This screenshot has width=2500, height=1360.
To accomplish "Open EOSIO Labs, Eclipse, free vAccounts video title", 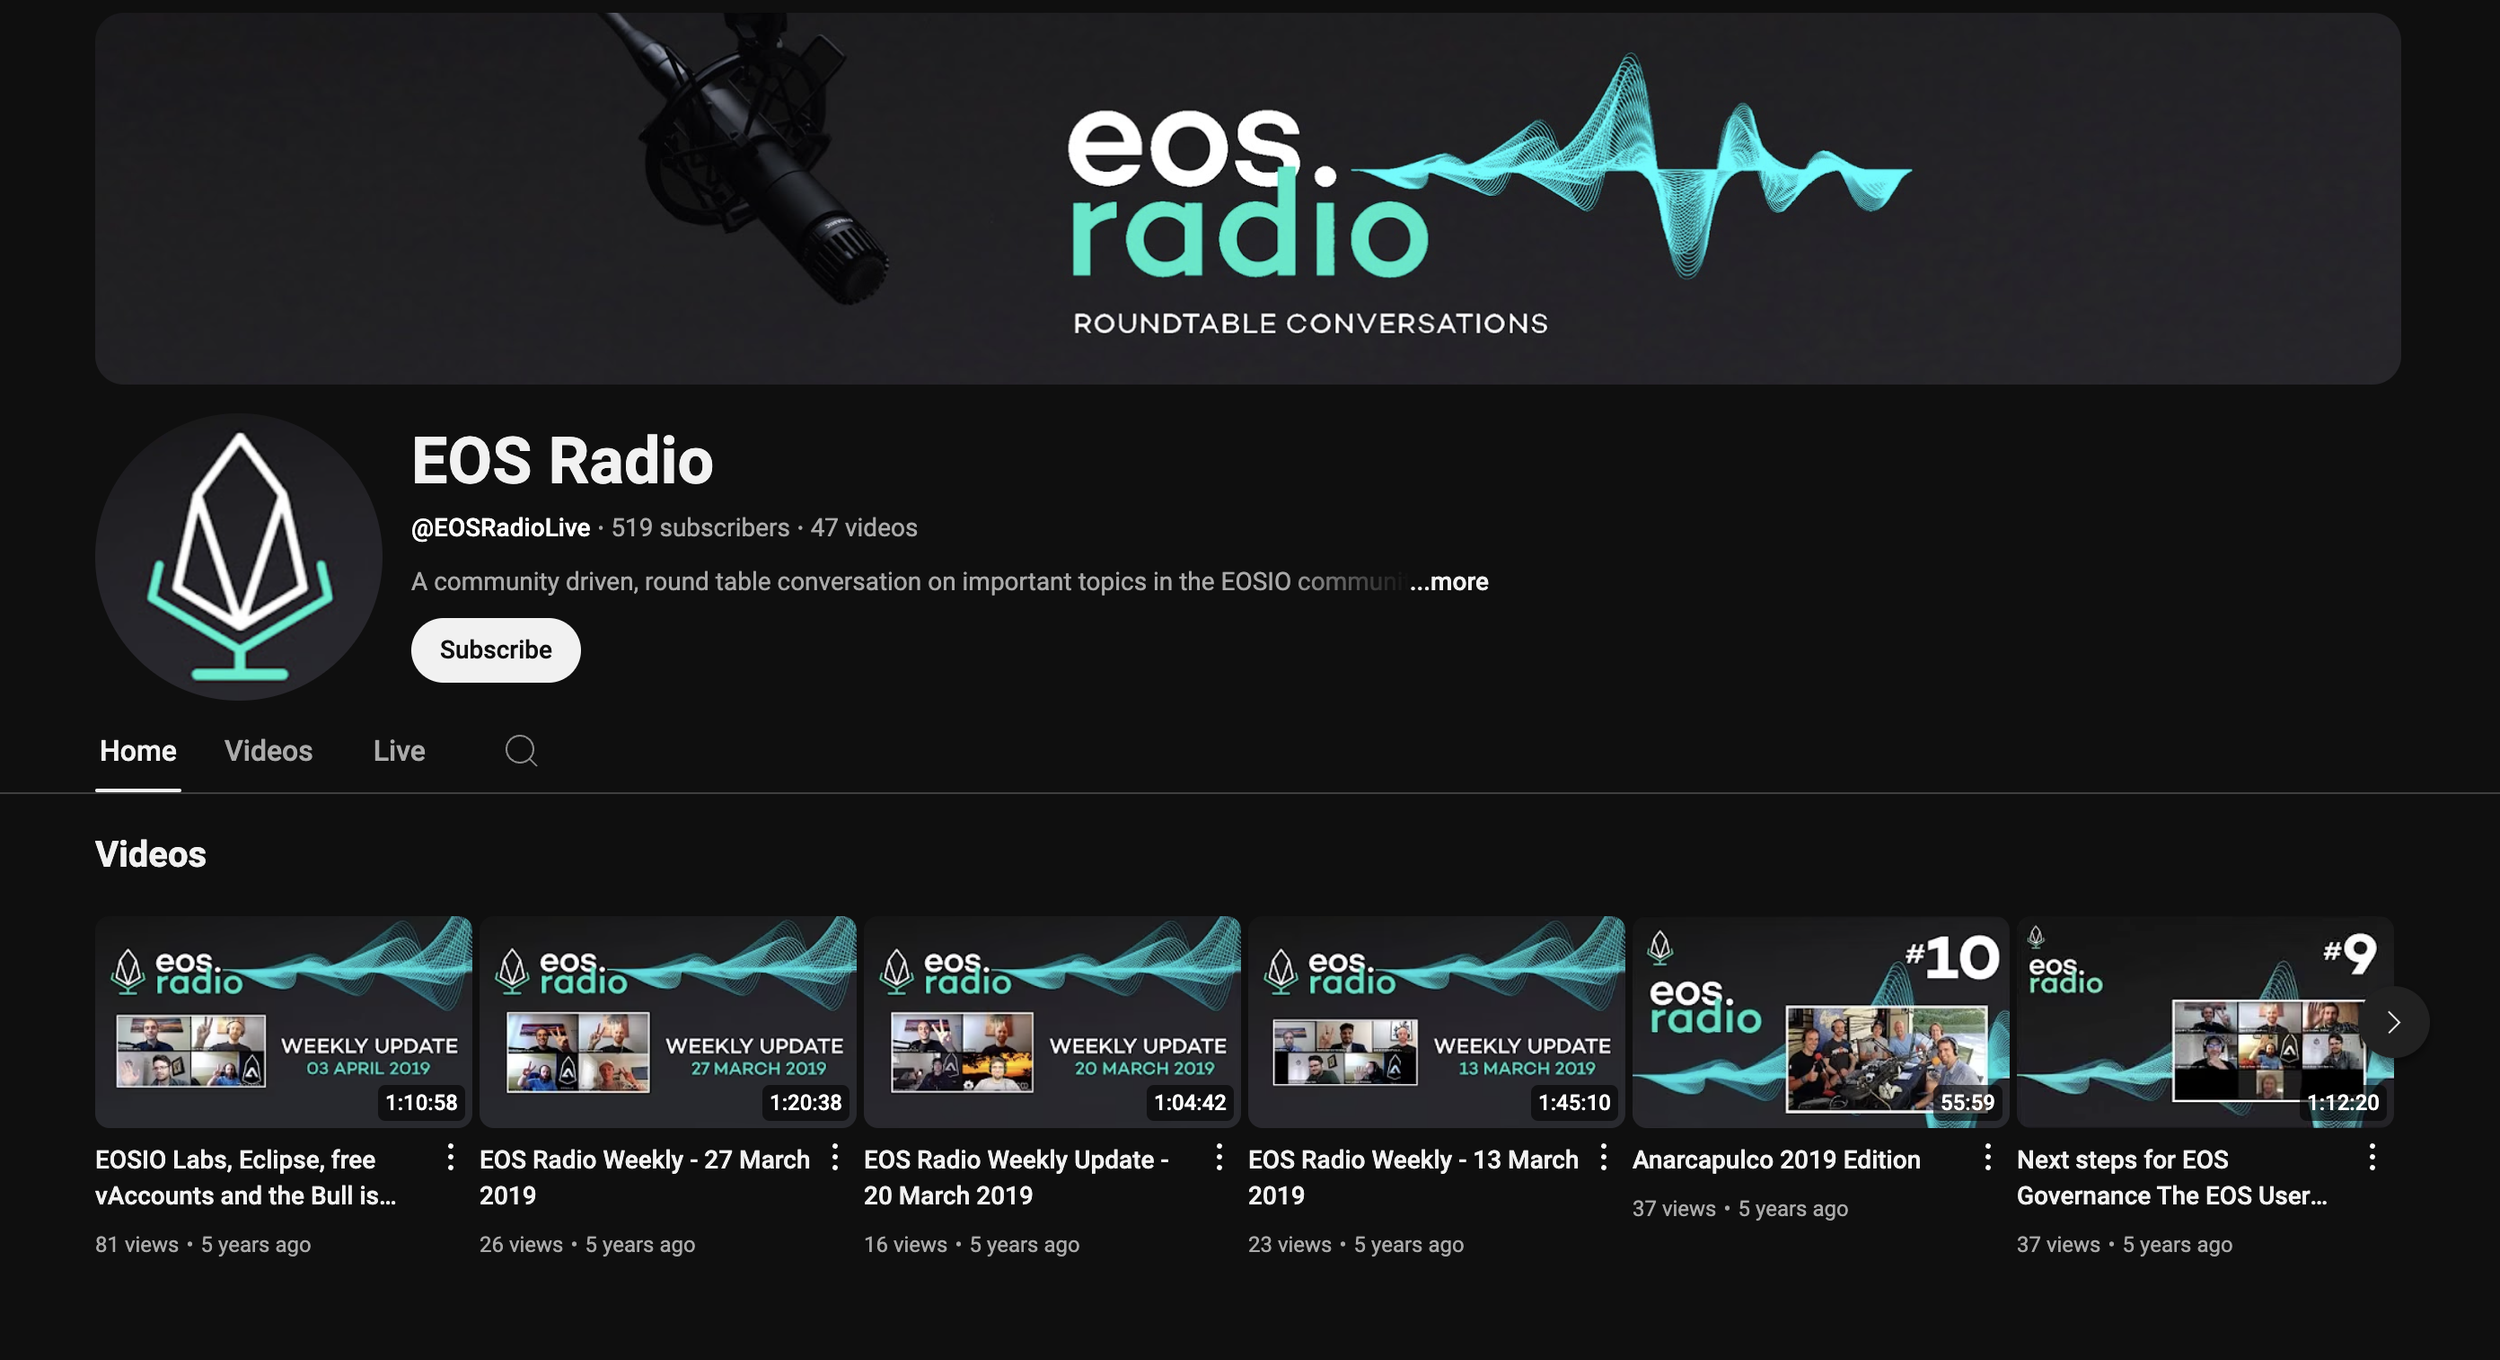I will 246,1178.
